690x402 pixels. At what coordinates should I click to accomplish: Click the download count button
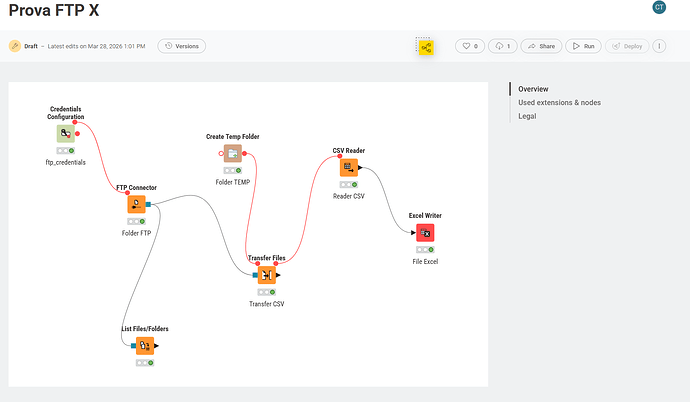pos(503,46)
